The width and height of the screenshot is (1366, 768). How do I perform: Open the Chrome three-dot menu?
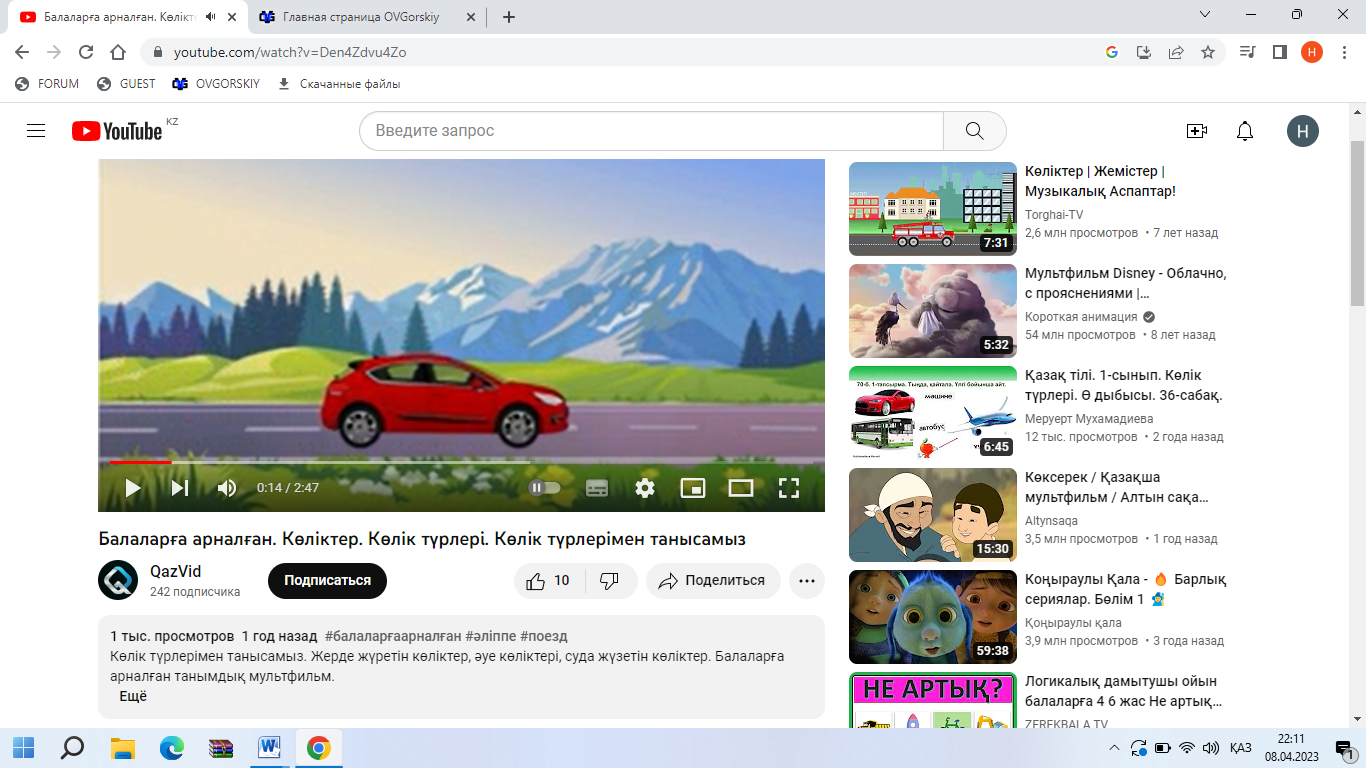(1344, 52)
